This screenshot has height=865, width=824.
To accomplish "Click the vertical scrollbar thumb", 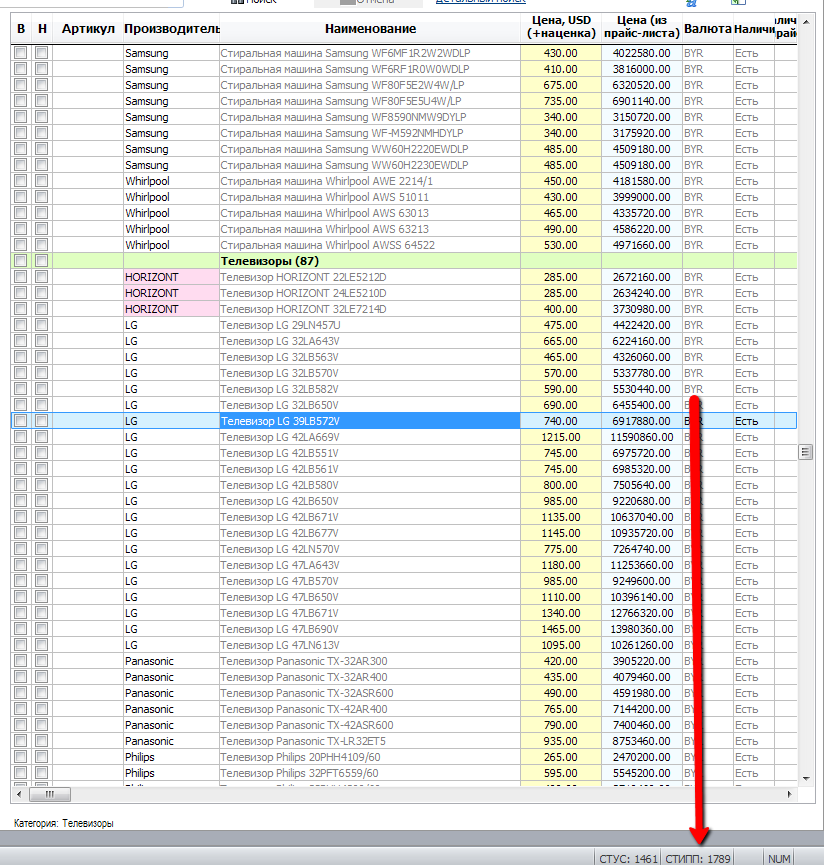I will [806, 452].
